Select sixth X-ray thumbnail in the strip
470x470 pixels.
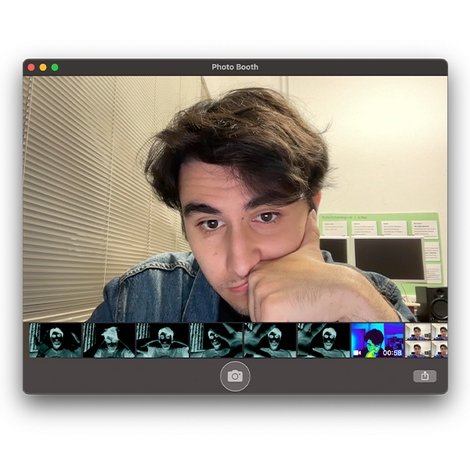pos(324,340)
